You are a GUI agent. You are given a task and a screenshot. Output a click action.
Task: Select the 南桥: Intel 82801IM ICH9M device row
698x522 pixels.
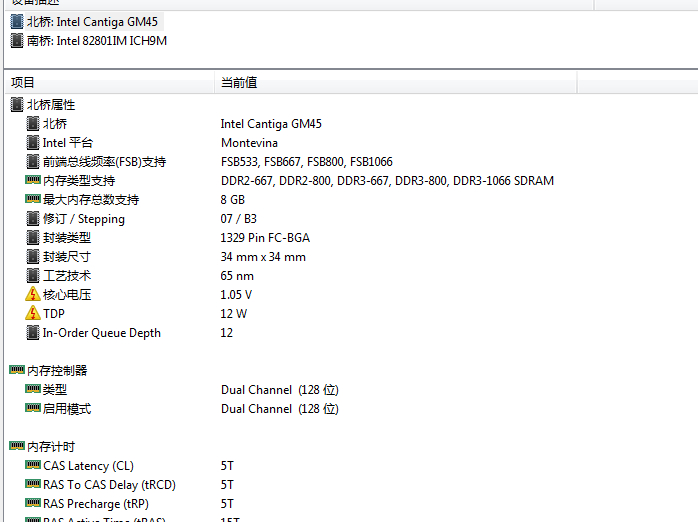point(89,41)
